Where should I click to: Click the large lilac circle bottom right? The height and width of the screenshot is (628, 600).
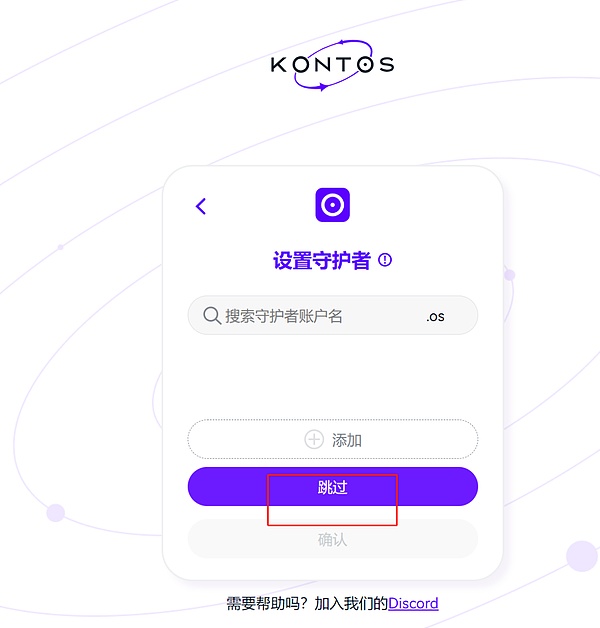click(582, 556)
